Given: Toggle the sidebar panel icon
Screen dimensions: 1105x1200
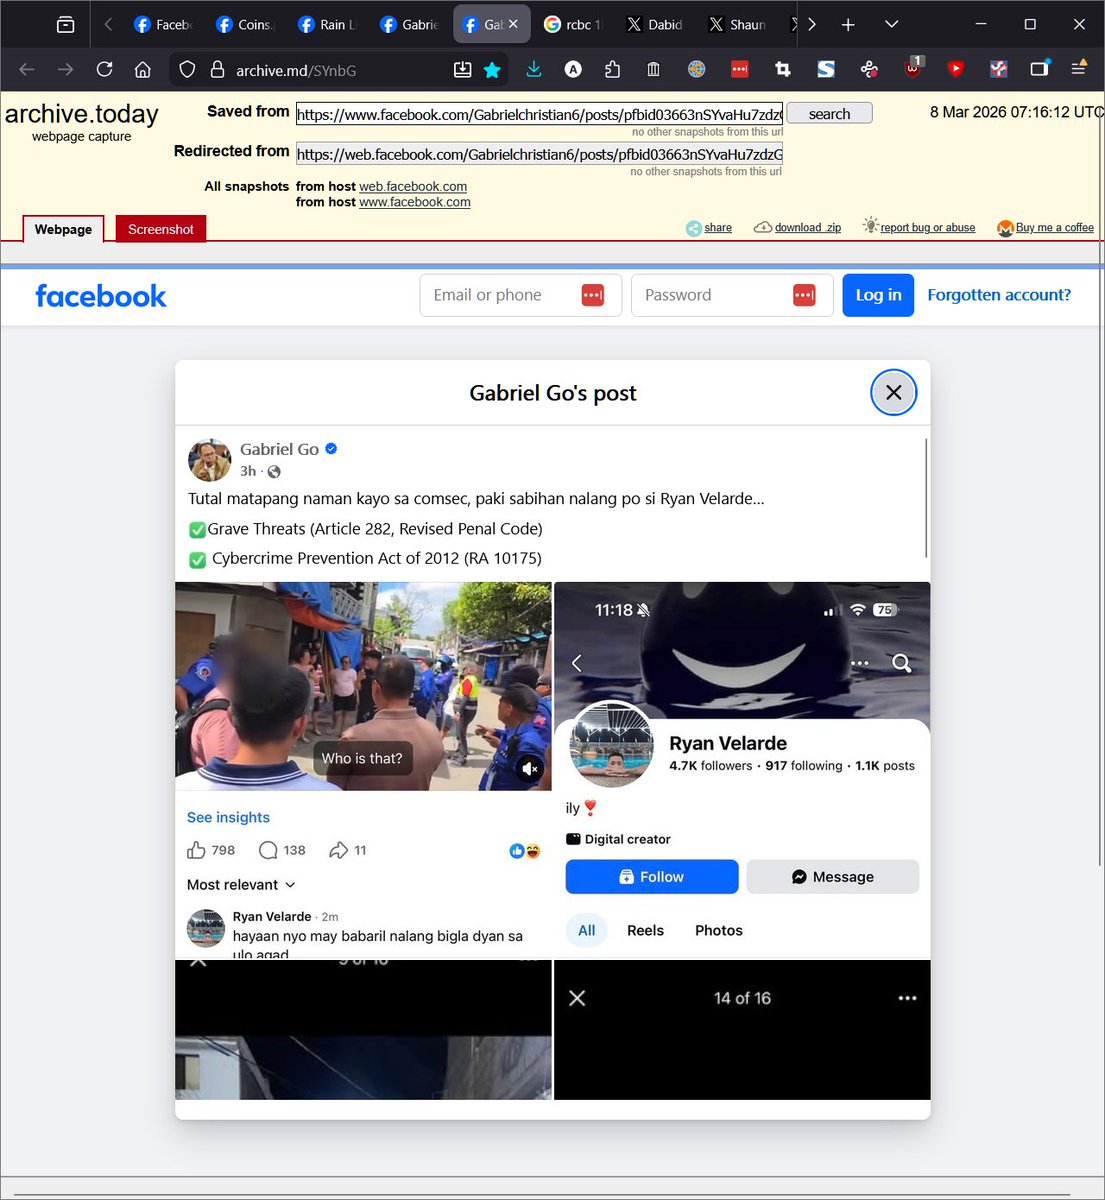Looking at the screenshot, I should pyautogui.click(x=1040, y=69).
